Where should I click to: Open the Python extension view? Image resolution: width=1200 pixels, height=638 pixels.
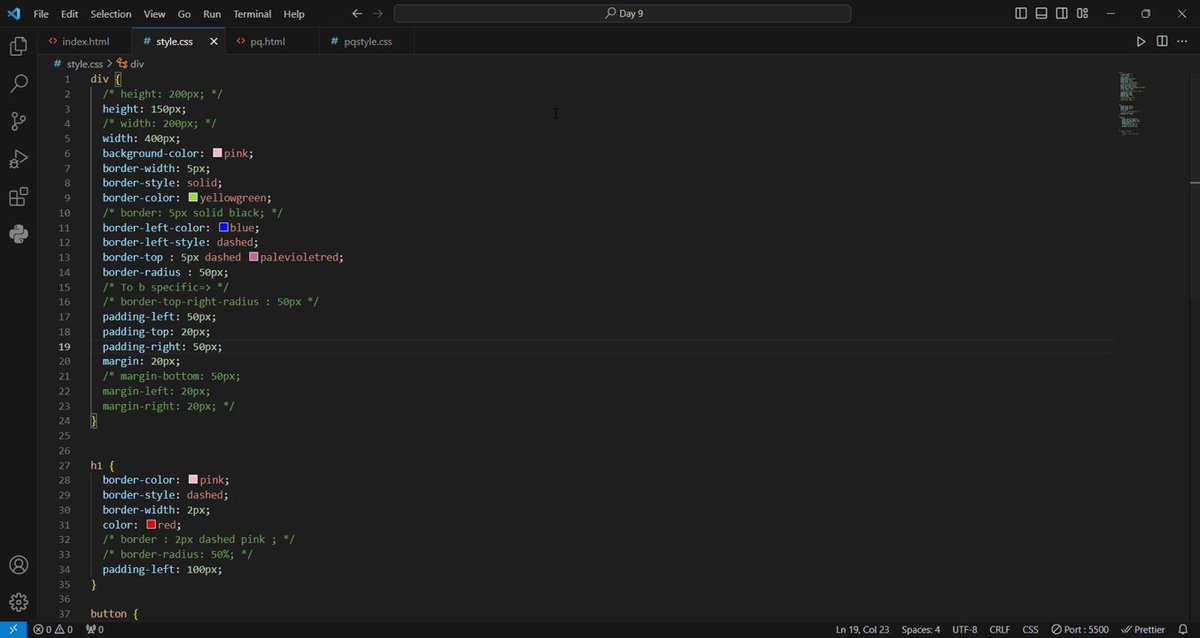(x=18, y=234)
